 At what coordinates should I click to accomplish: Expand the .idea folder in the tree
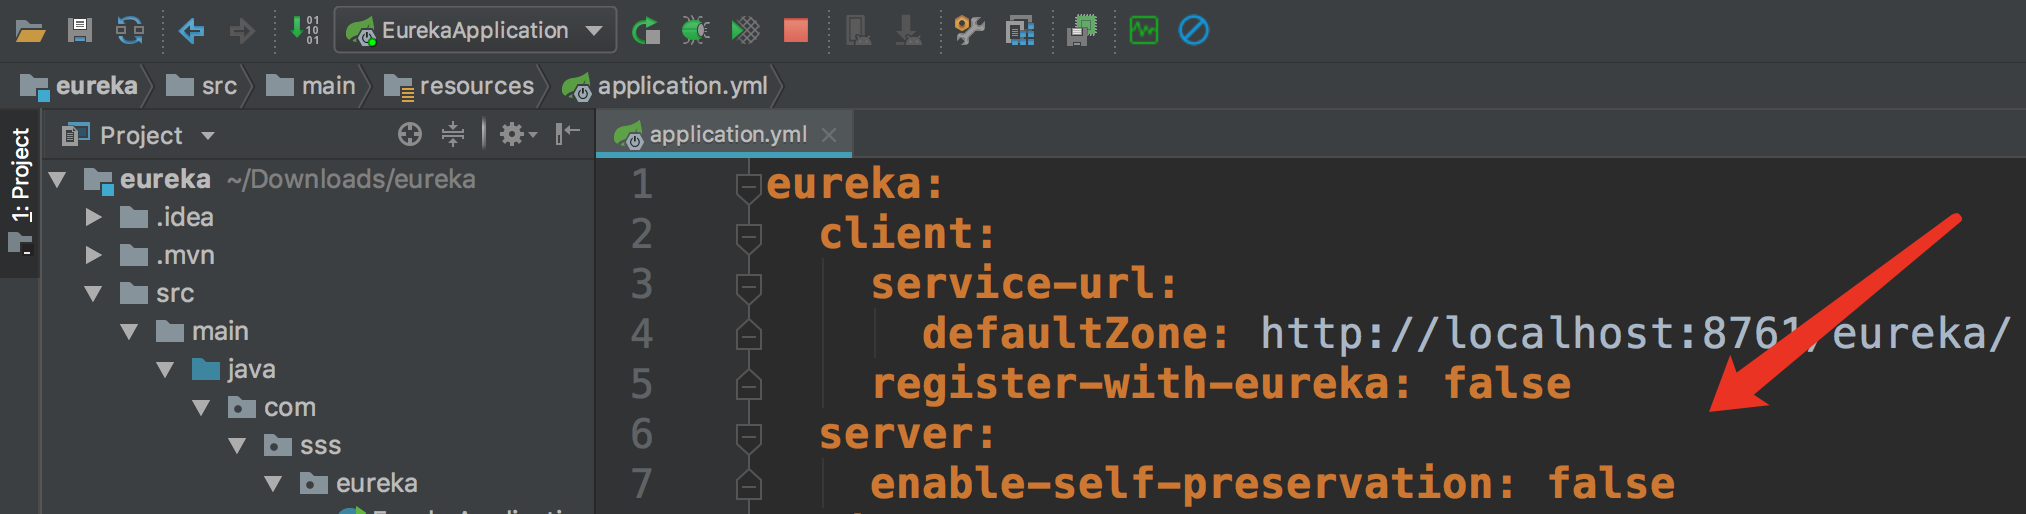coord(93,217)
